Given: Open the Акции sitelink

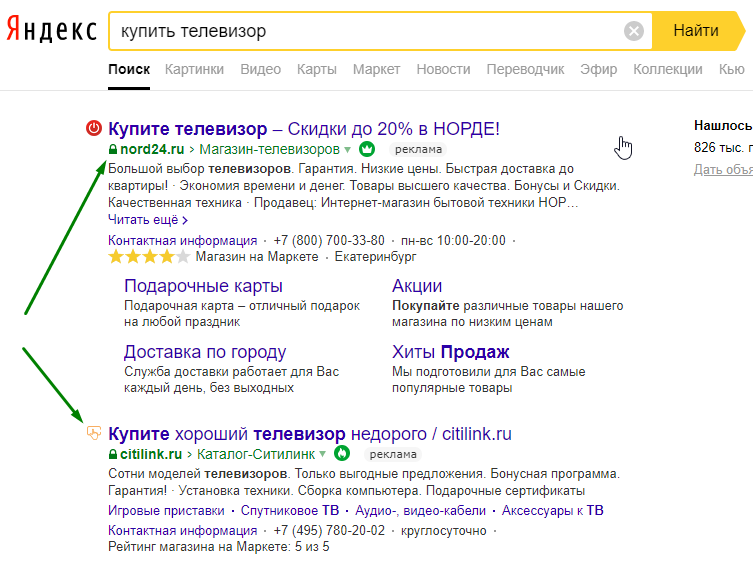Looking at the screenshot, I should 417,286.
